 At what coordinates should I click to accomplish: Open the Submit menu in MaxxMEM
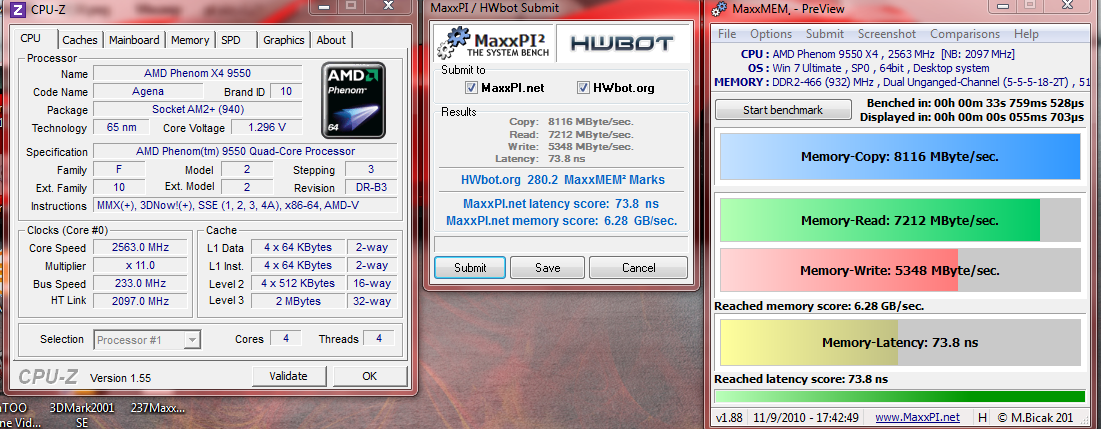(825, 34)
